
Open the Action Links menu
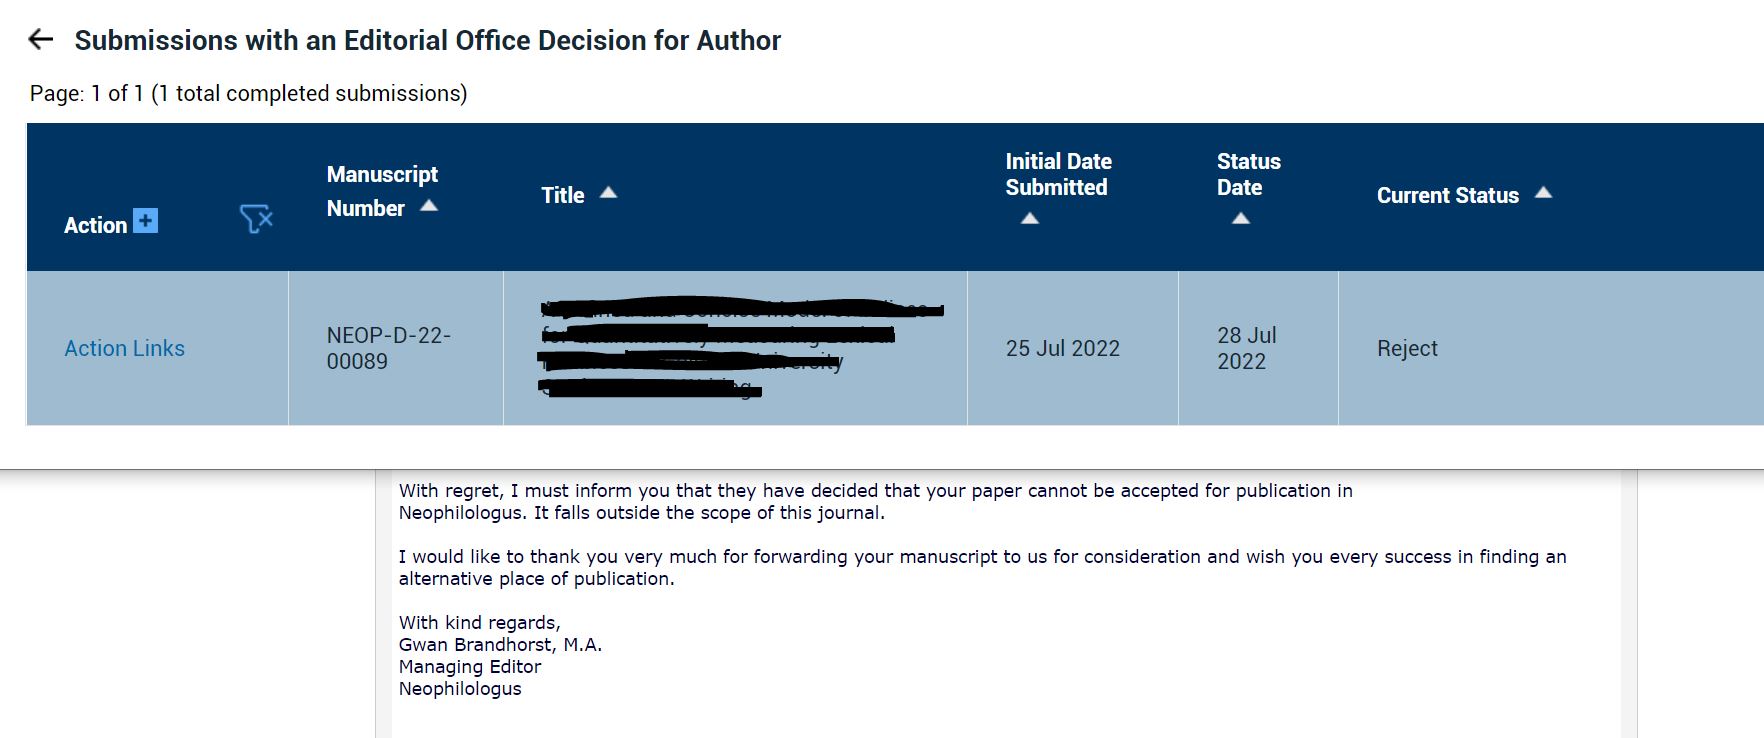tap(125, 348)
